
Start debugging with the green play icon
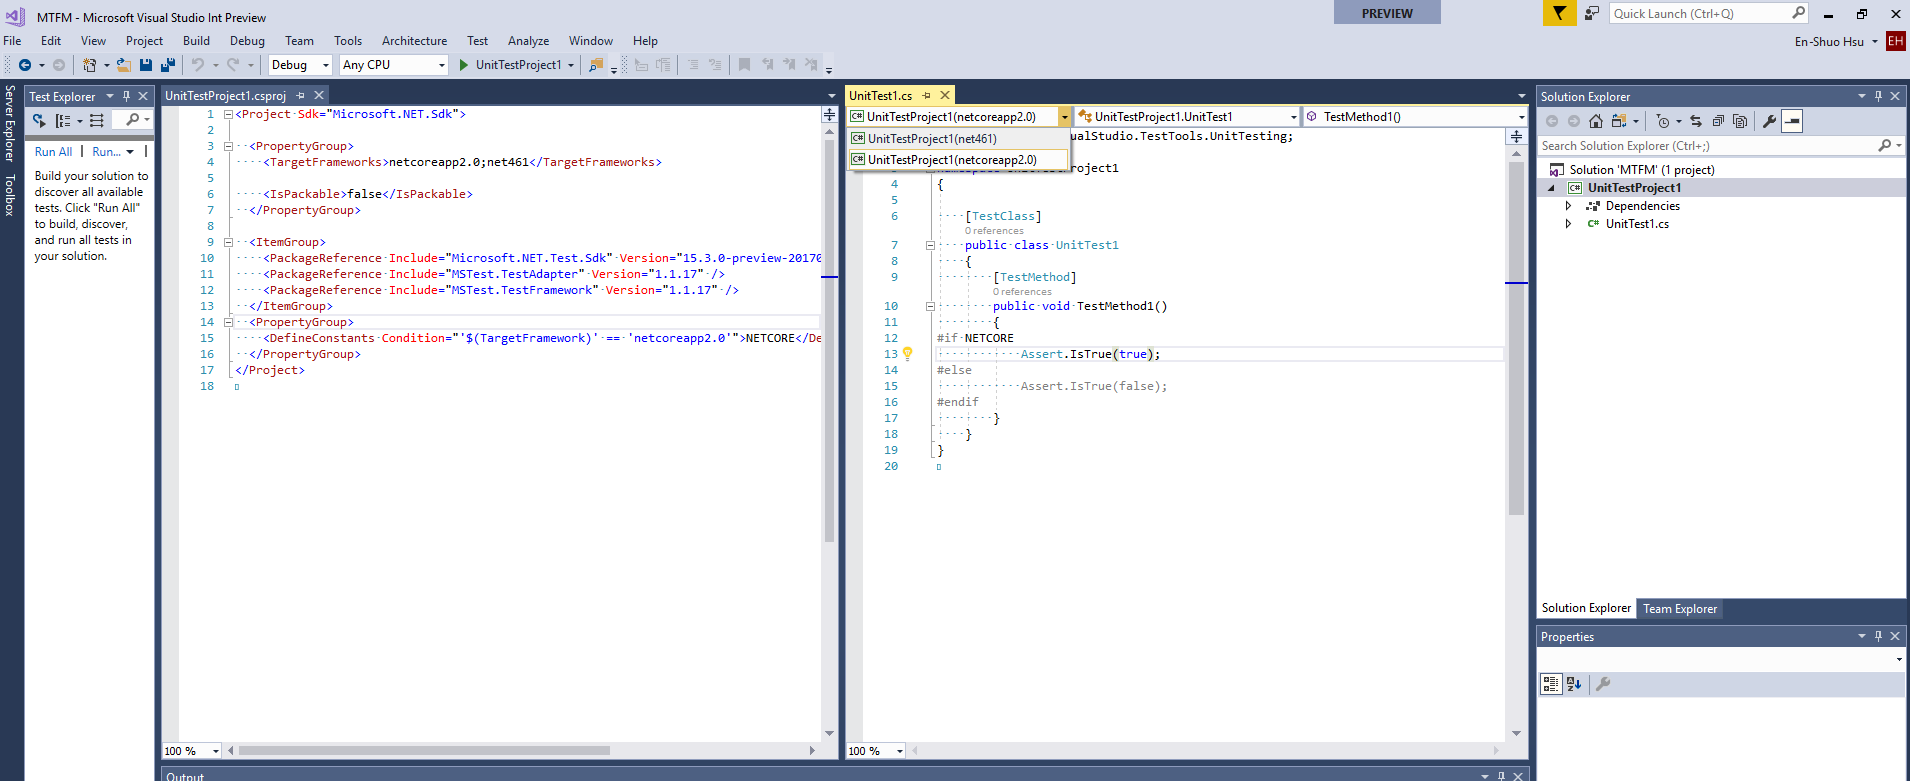coord(463,65)
